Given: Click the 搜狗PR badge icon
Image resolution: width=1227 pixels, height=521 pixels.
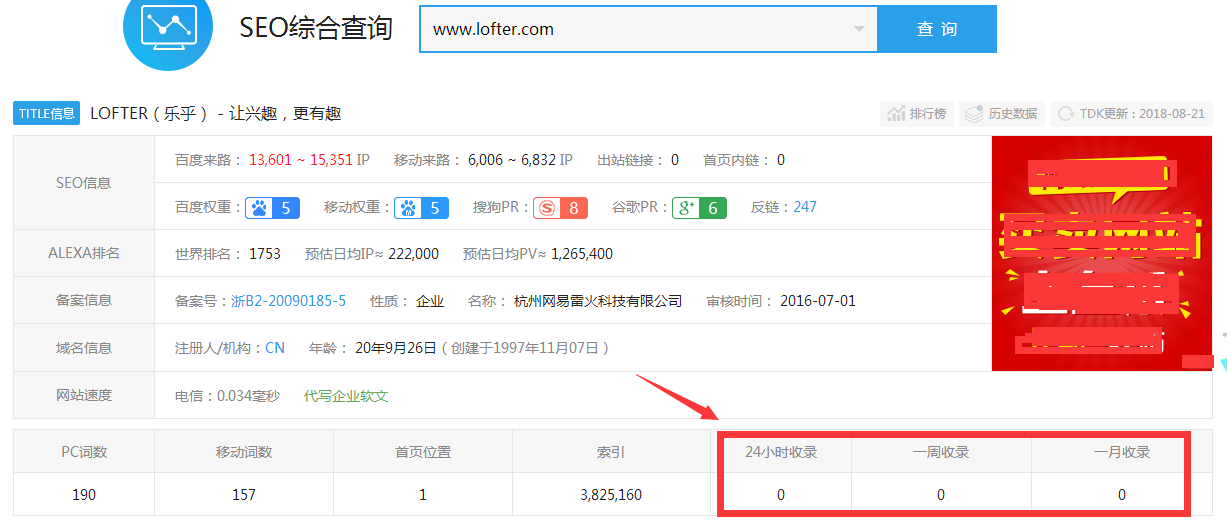Looking at the screenshot, I should (560, 208).
